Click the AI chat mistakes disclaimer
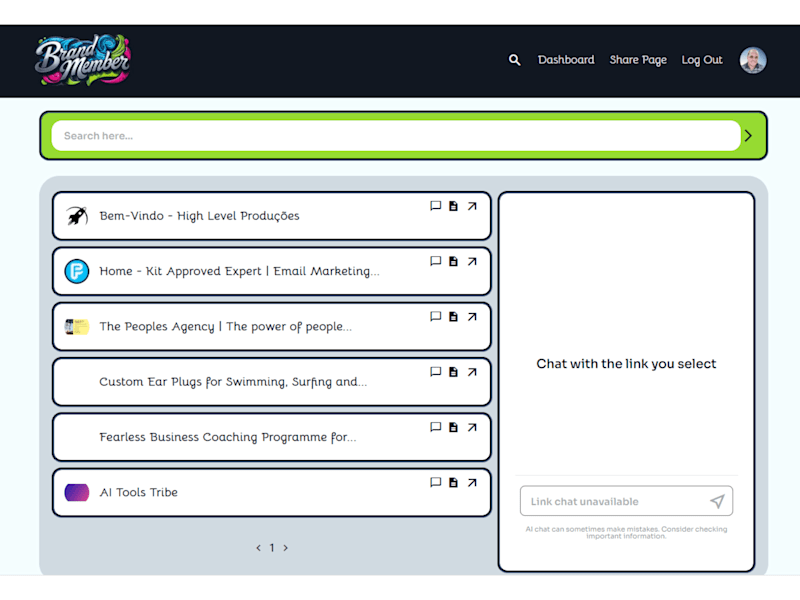The image size is (800, 600). pyautogui.click(x=626, y=533)
